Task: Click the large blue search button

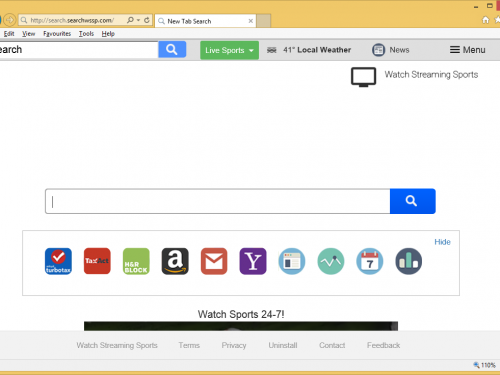Action: 413,201
